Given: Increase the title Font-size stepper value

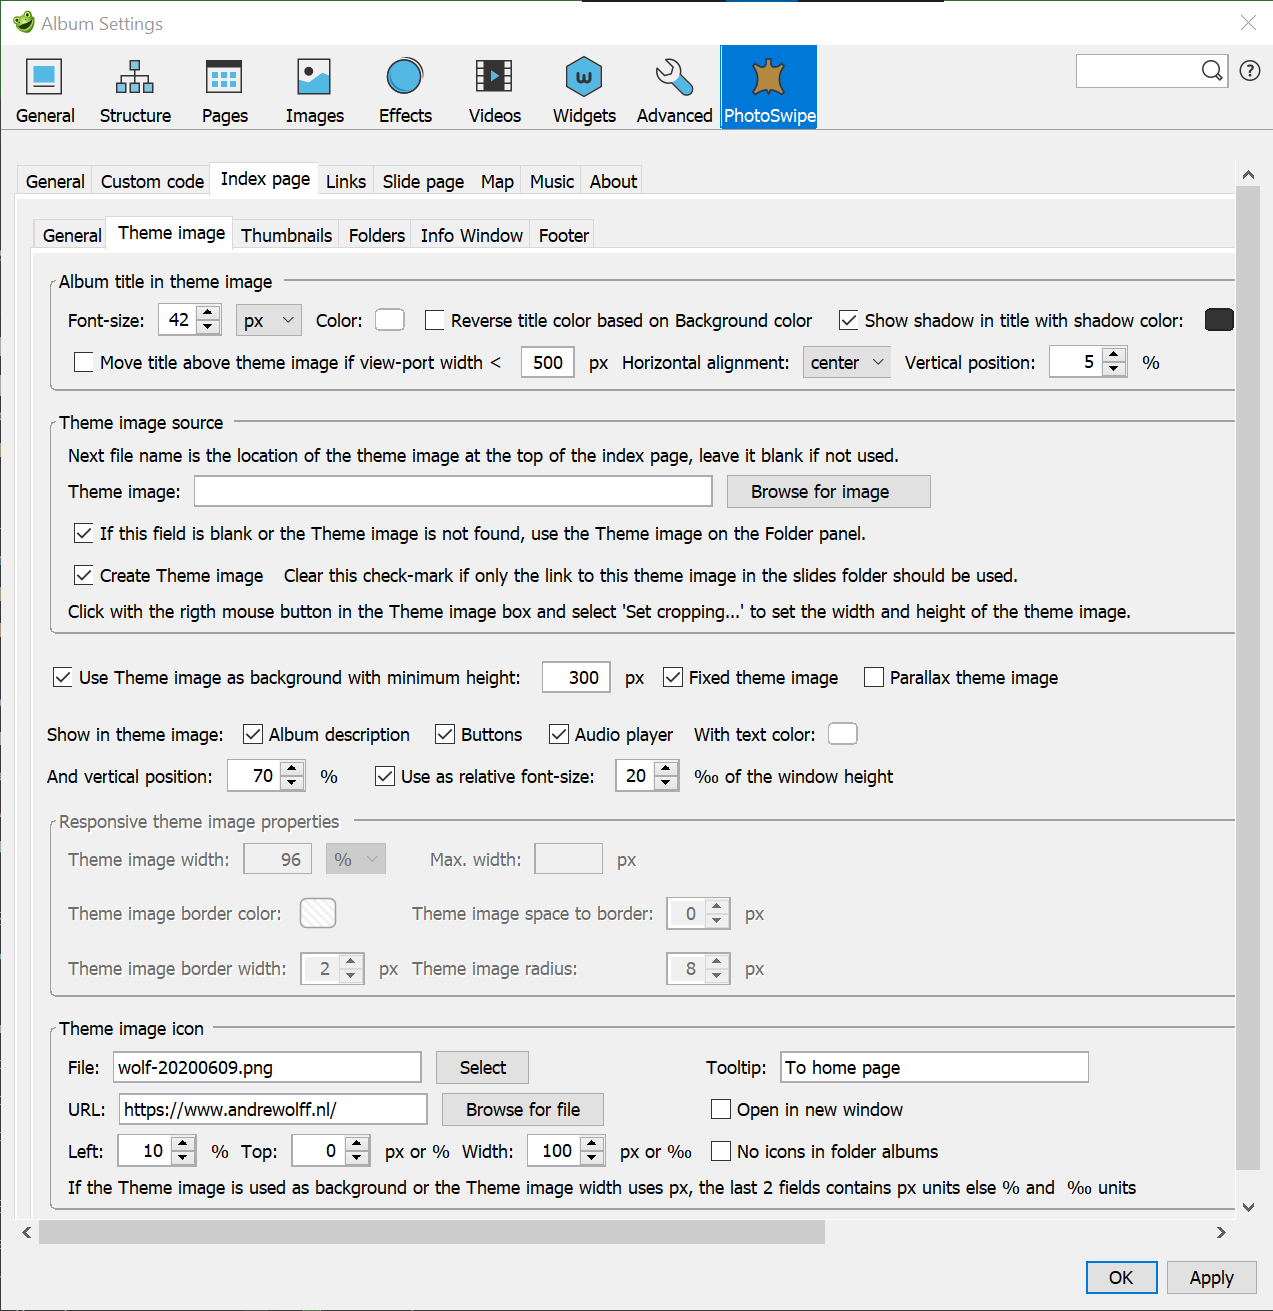Looking at the screenshot, I should 208,313.
